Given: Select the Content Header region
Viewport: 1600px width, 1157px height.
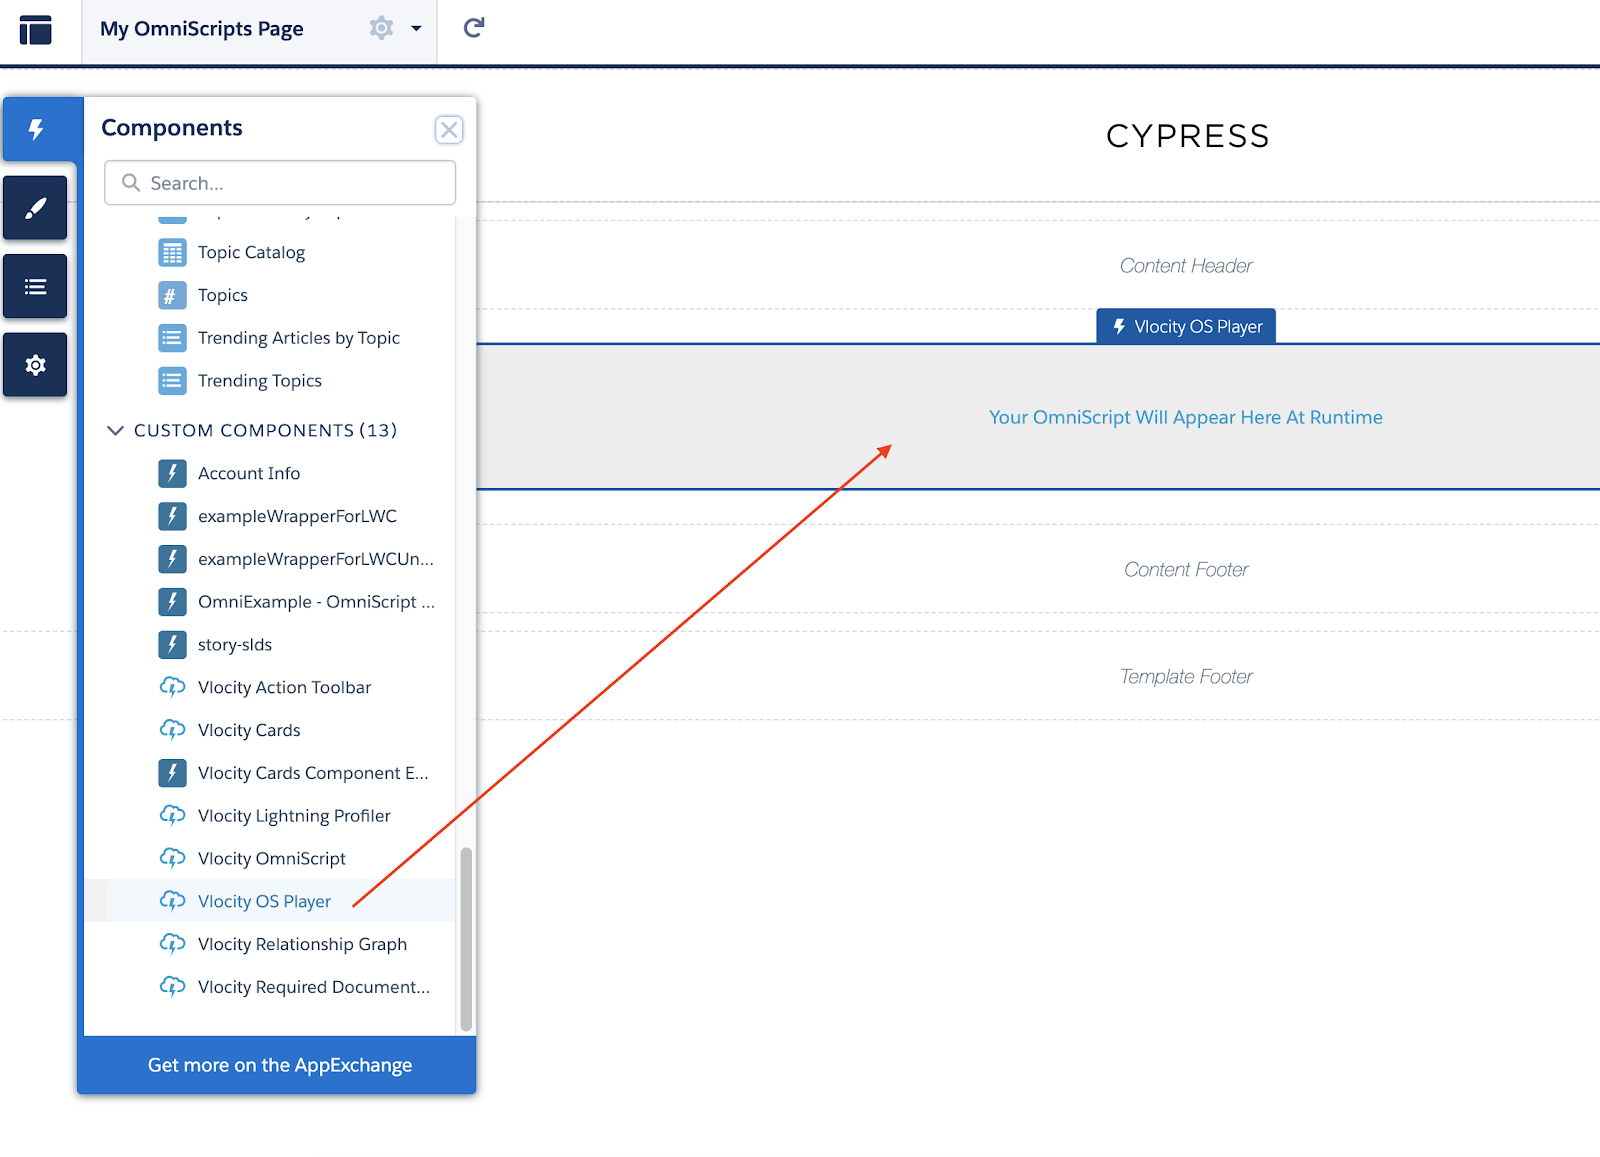Looking at the screenshot, I should coord(1186,266).
